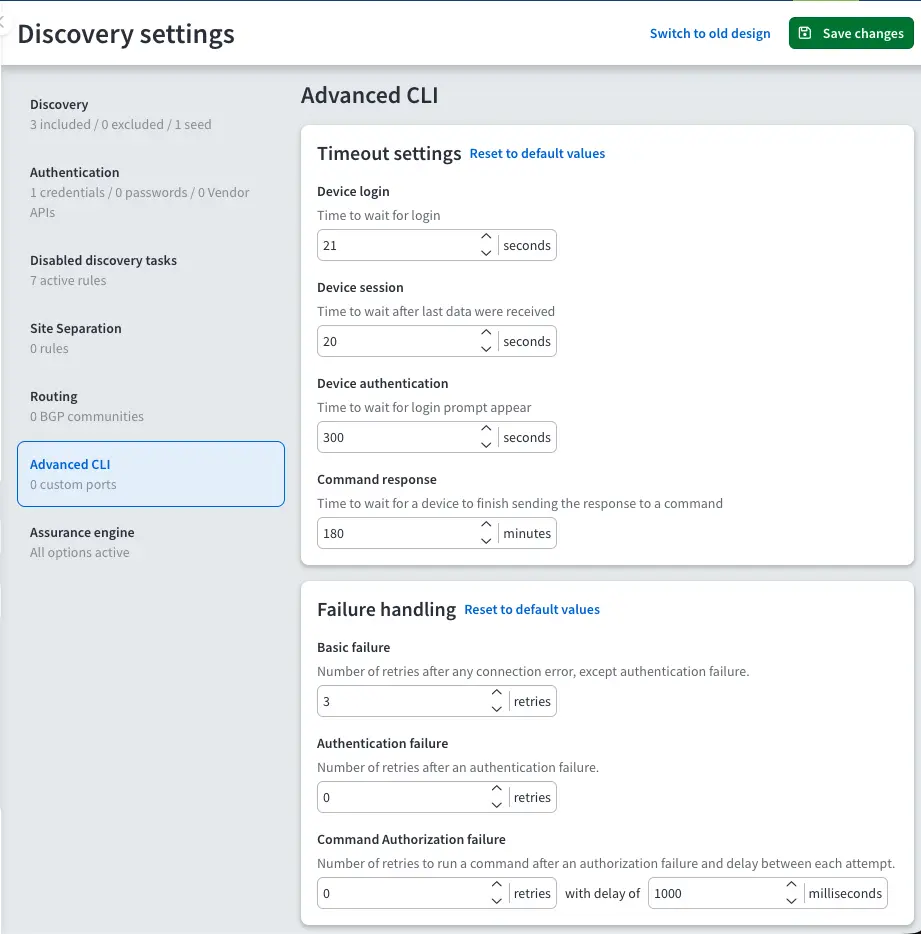
Task: Reset Failure handling to default values
Action: coord(532,609)
